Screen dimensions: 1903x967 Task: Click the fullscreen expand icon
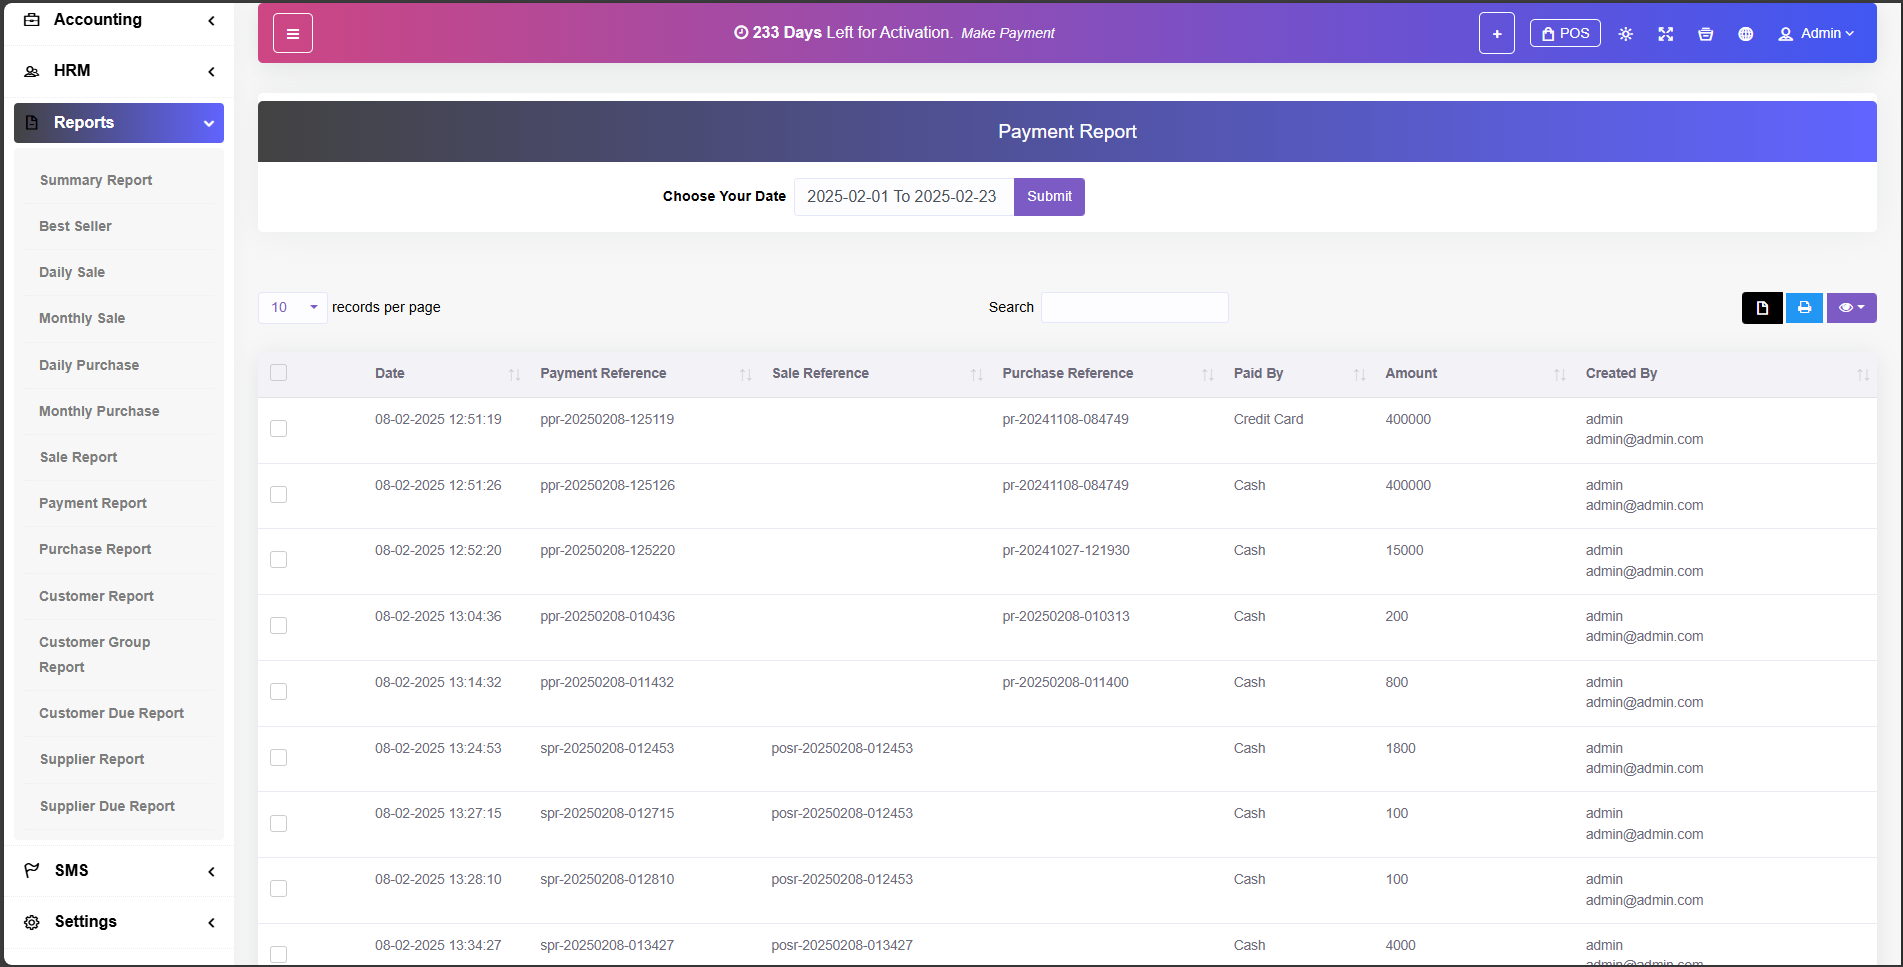tap(1665, 34)
